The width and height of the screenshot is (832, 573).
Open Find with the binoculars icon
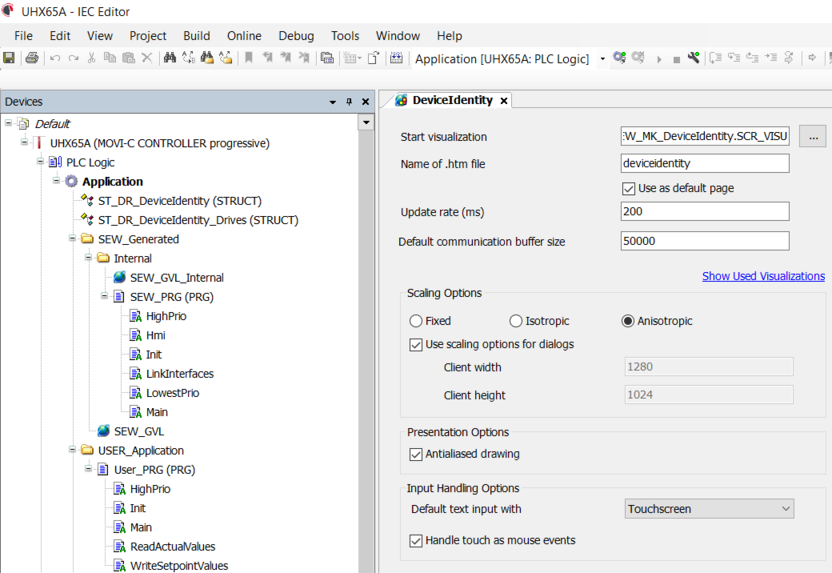[170, 59]
